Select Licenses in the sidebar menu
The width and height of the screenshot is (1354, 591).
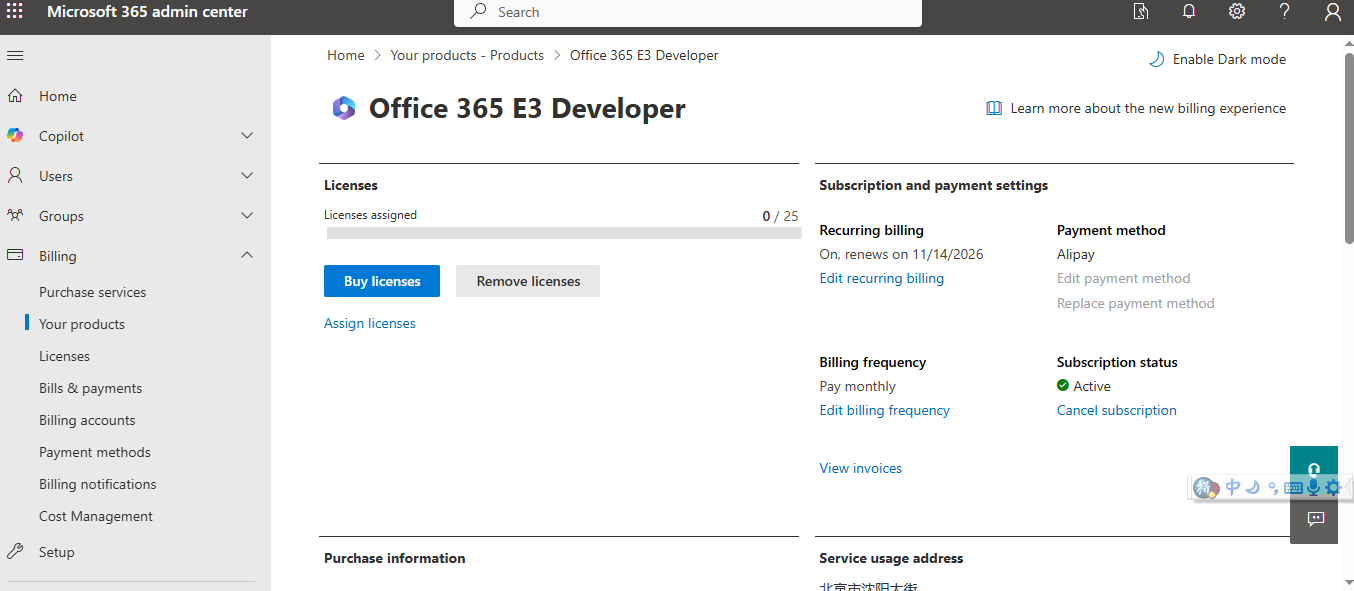tap(64, 355)
